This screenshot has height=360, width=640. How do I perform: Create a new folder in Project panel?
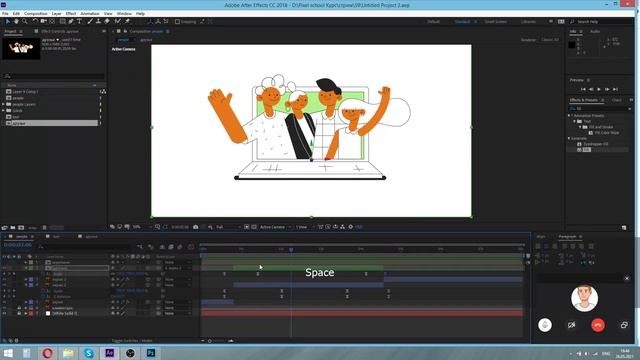(x=13, y=227)
